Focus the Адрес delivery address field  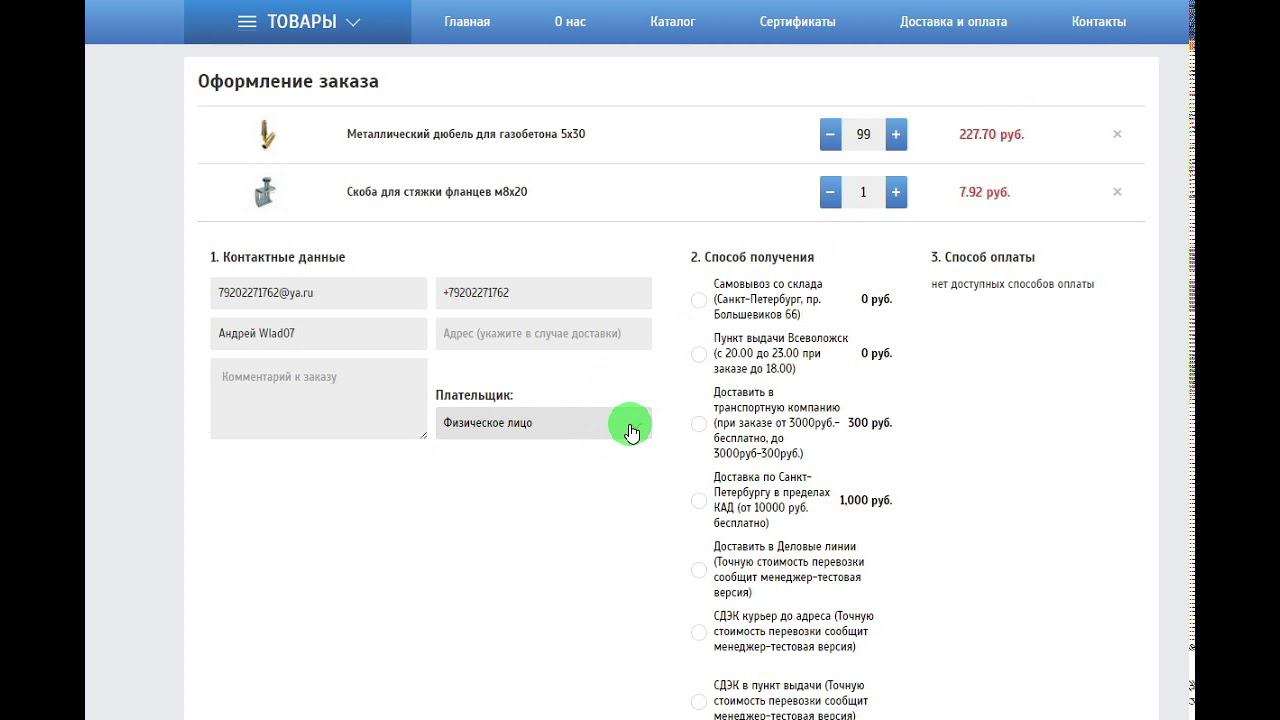click(x=544, y=334)
